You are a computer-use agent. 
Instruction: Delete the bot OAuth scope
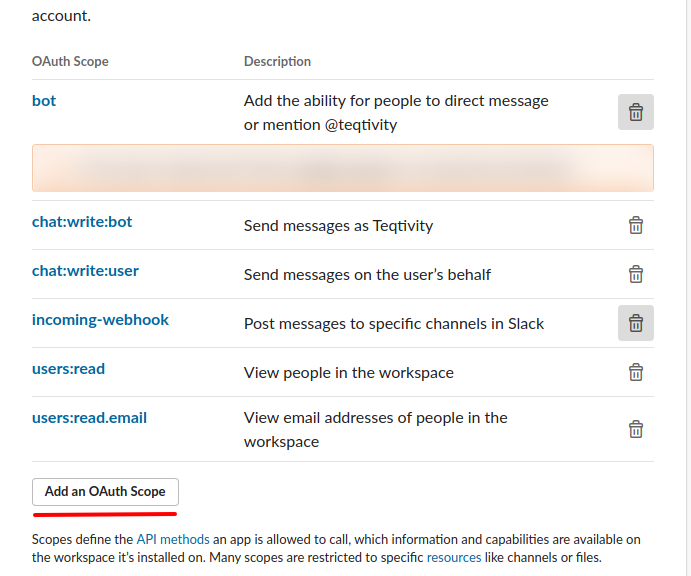[x=635, y=112]
